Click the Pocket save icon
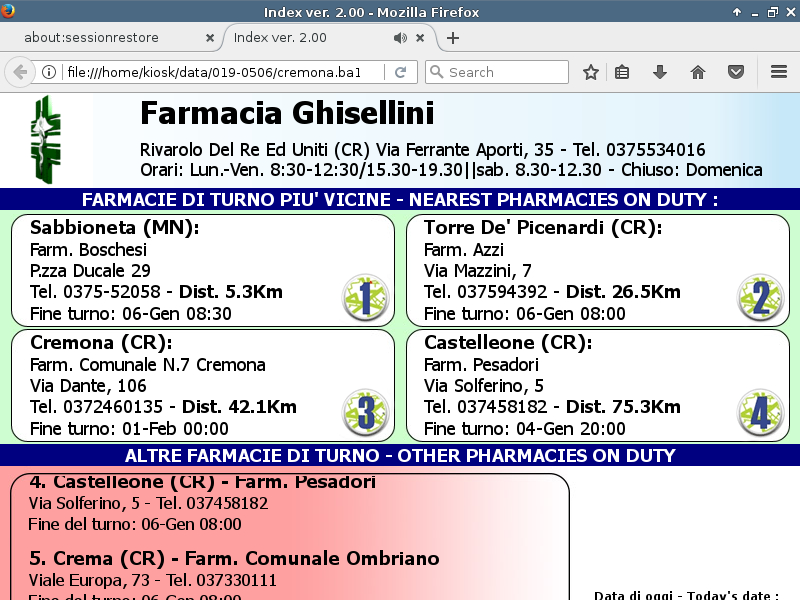 pos(735,72)
